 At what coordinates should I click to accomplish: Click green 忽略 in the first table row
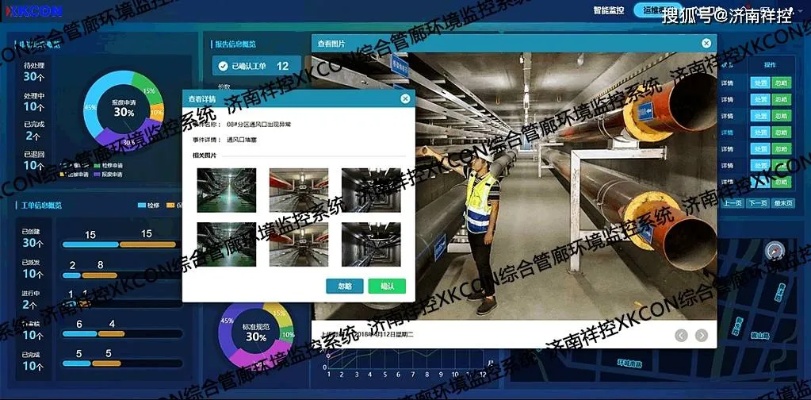click(x=781, y=83)
